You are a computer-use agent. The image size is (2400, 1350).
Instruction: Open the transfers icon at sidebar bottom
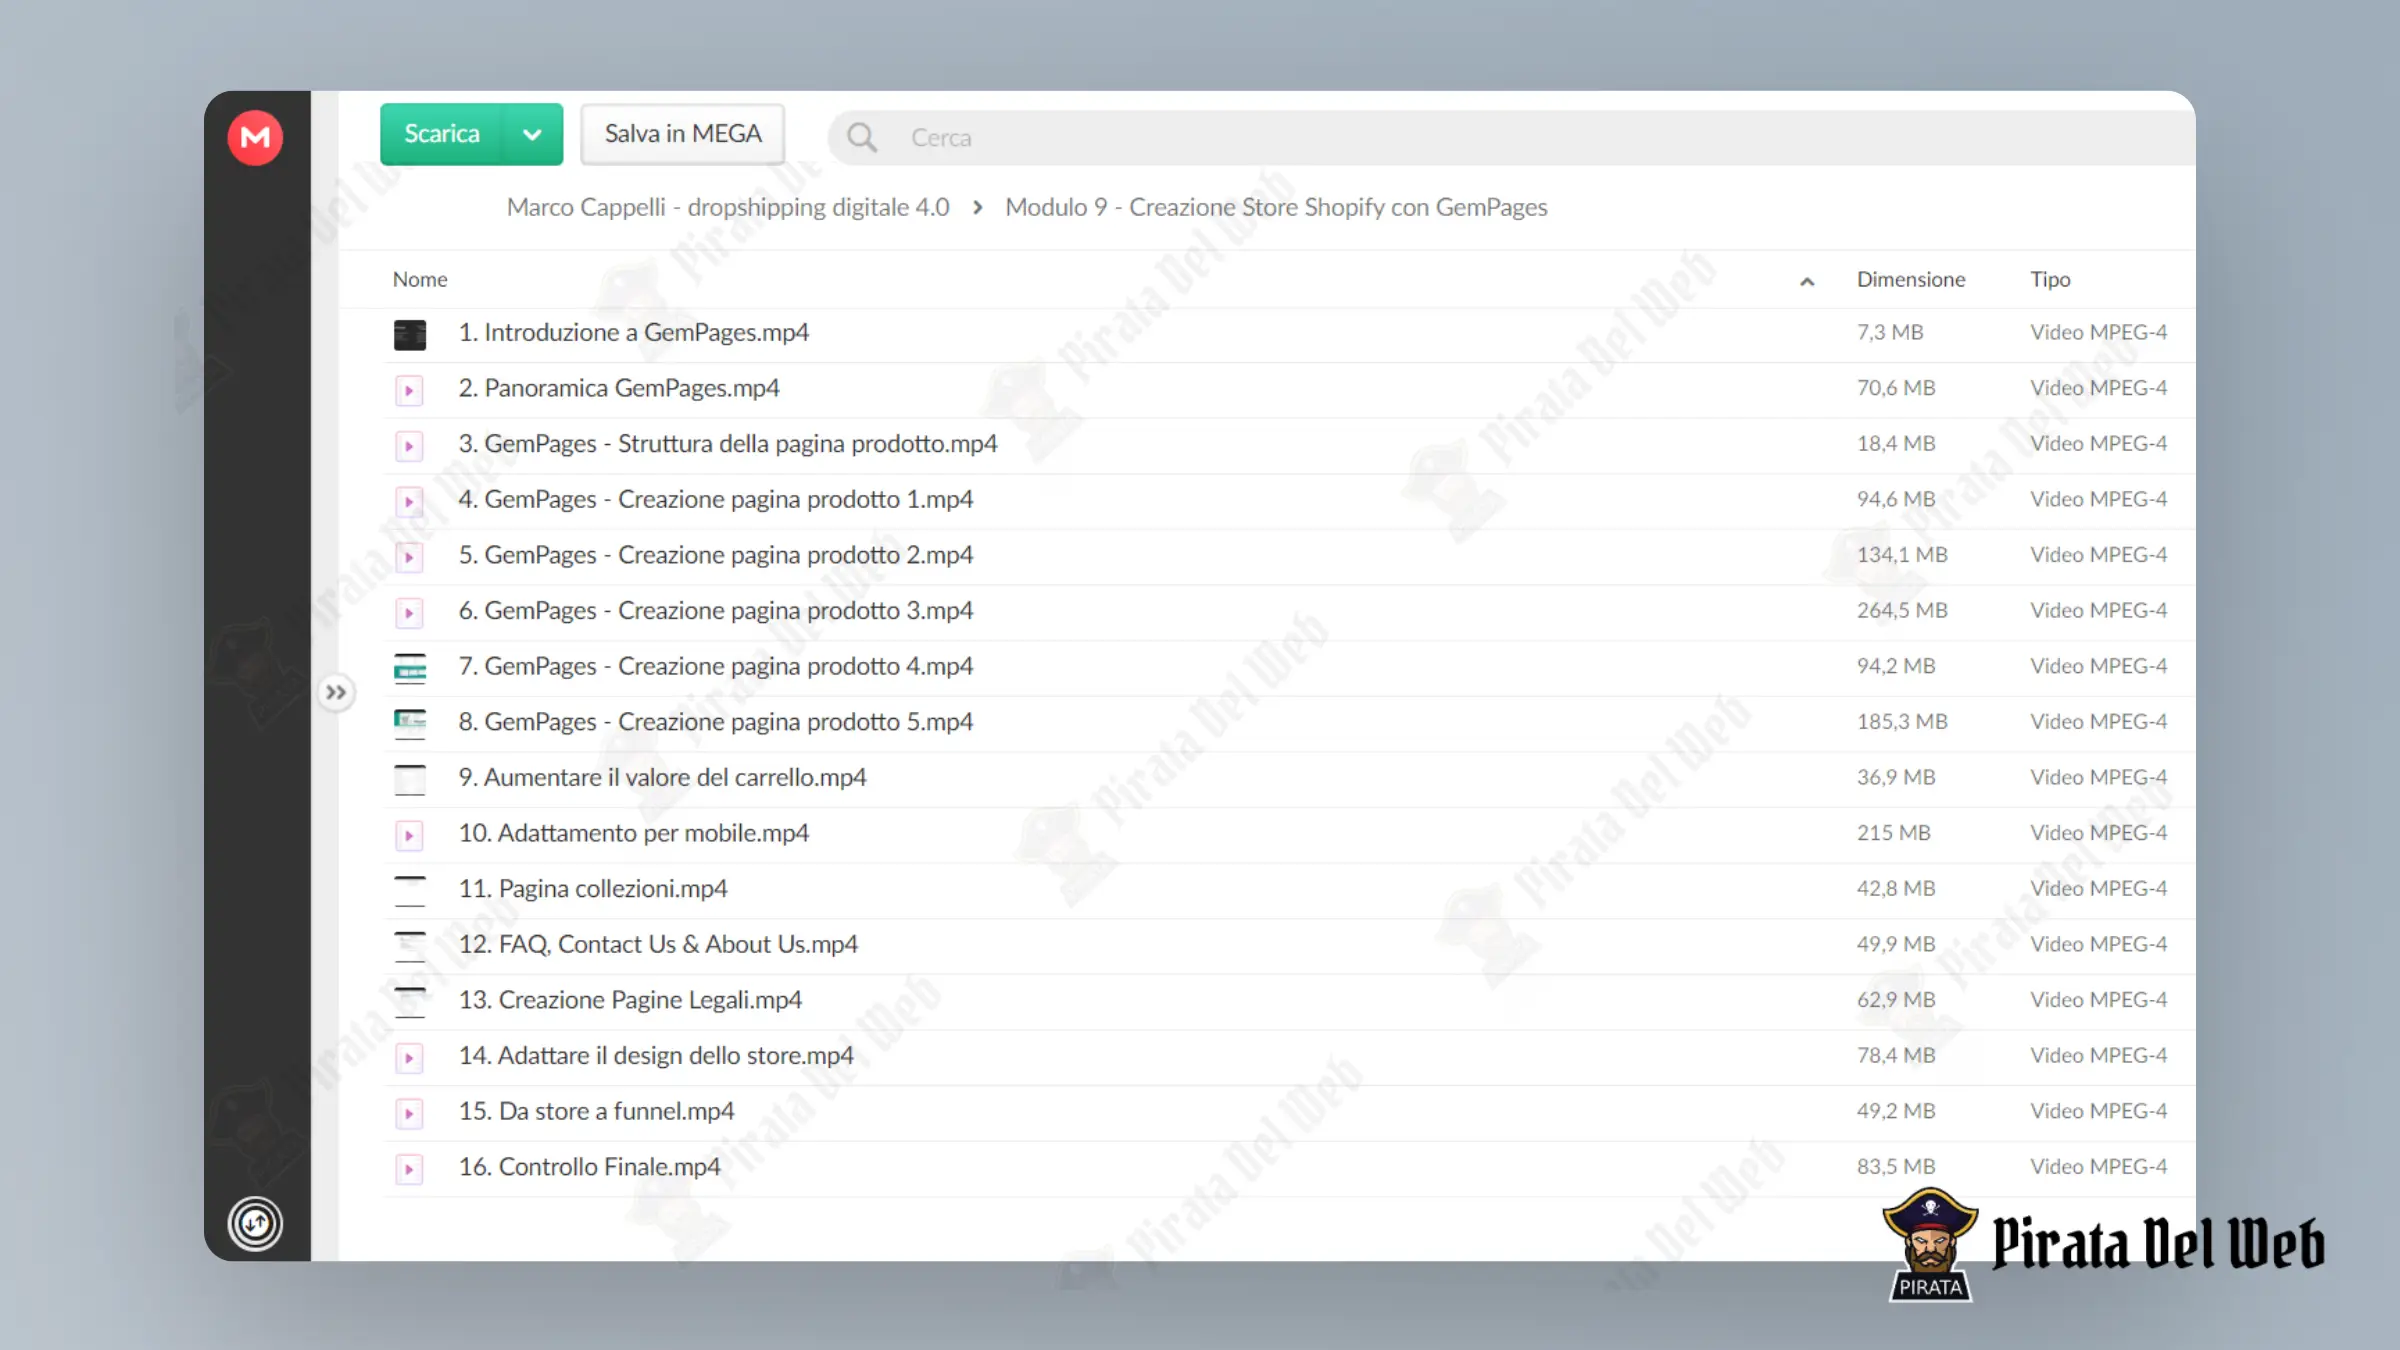pos(255,1223)
